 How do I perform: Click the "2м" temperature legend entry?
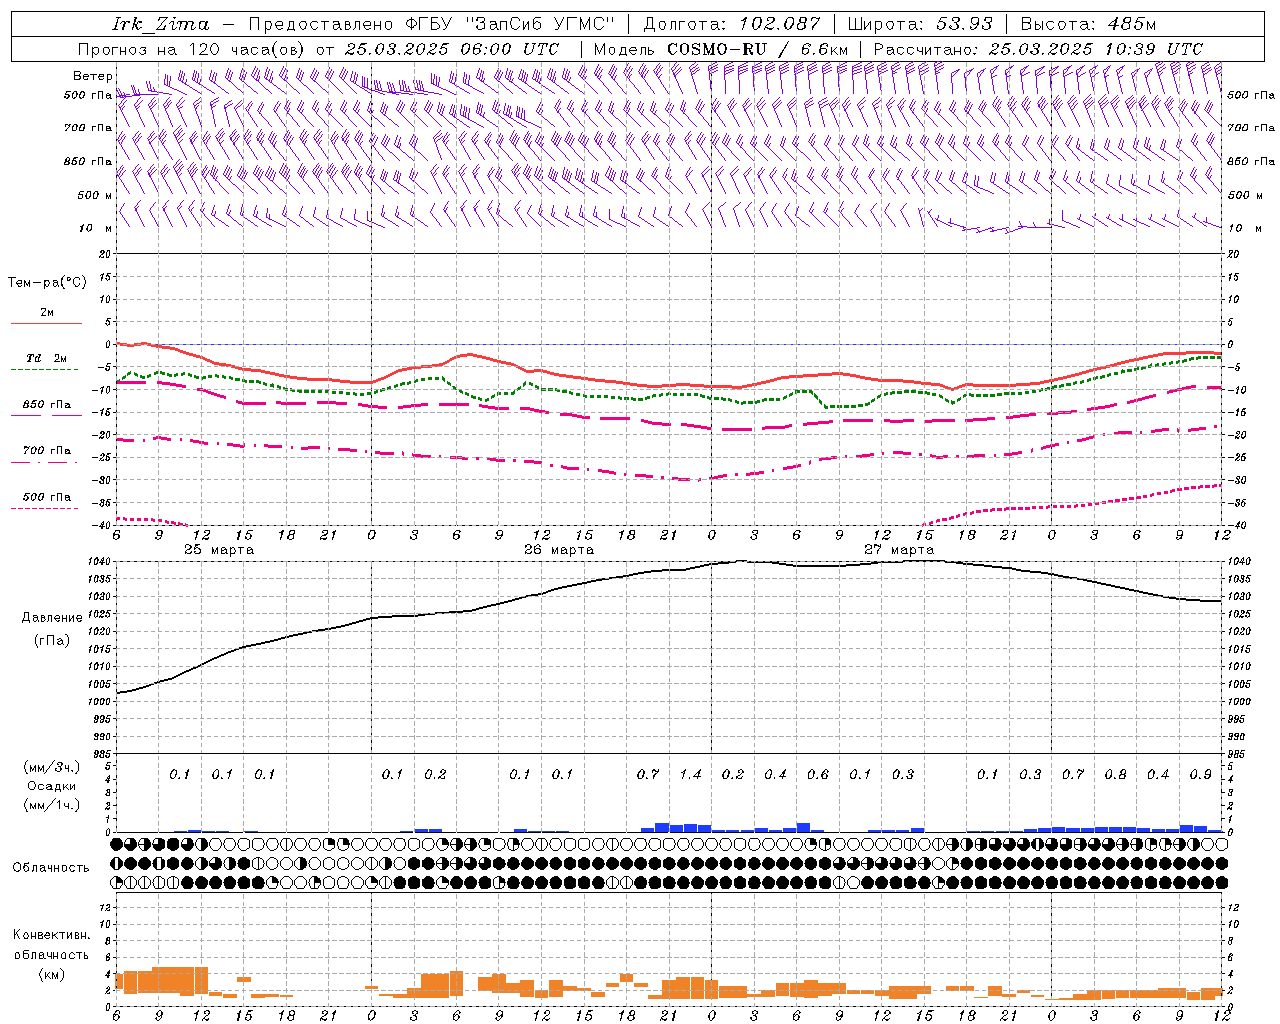click(47, 313)
